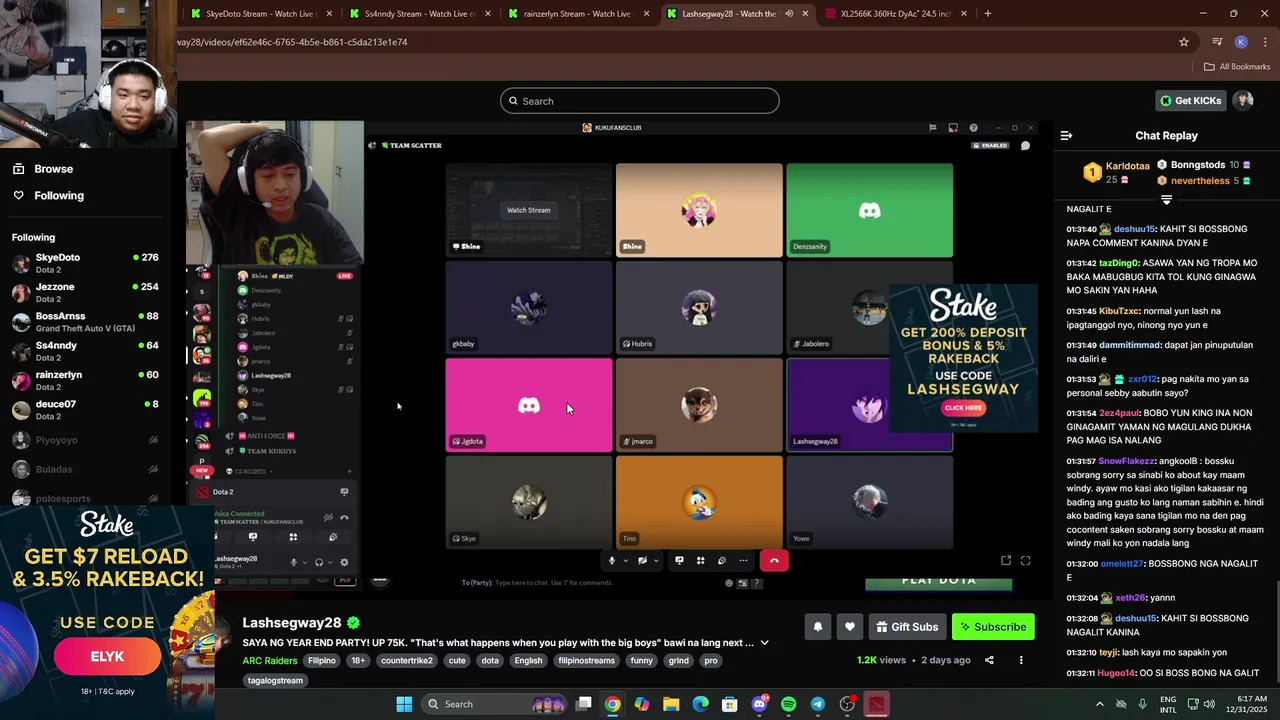Viewport: 1280px width, 720px height.
Task: Open camera options dropdown in call bar
Action: click(x=656, y=561)
